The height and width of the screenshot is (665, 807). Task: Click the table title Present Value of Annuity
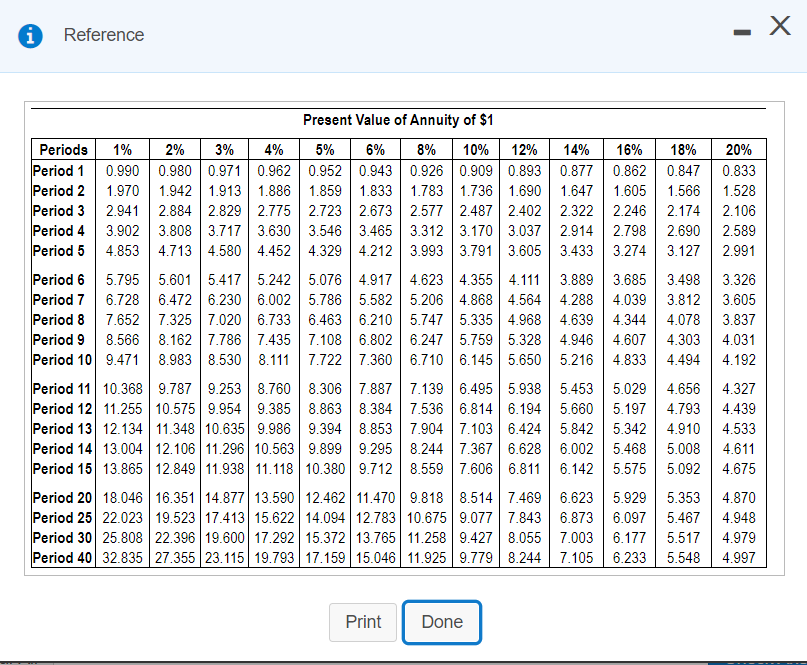[399, 120]
